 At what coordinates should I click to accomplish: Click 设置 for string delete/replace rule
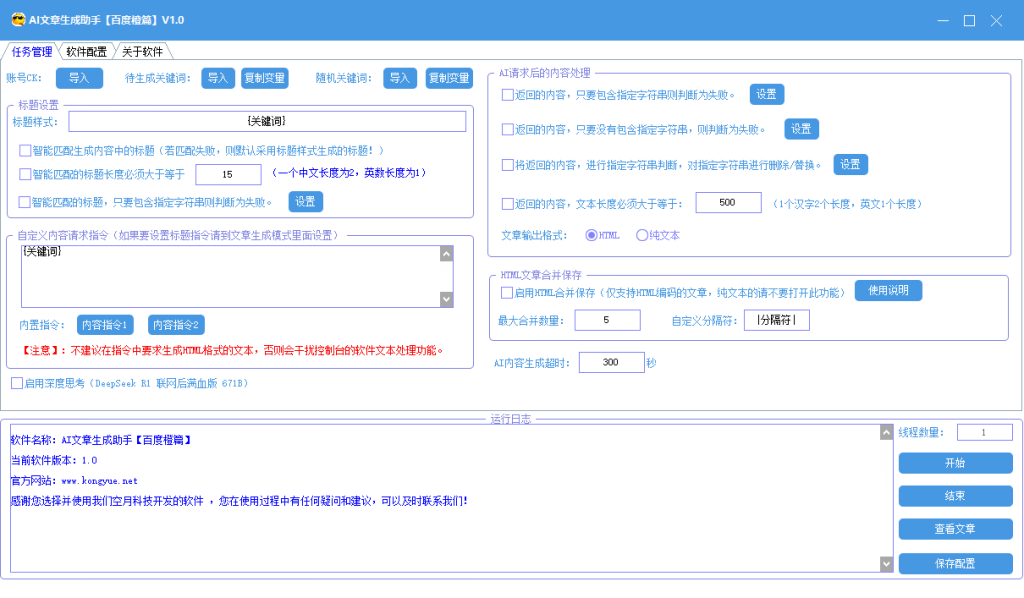pos(850,165)
